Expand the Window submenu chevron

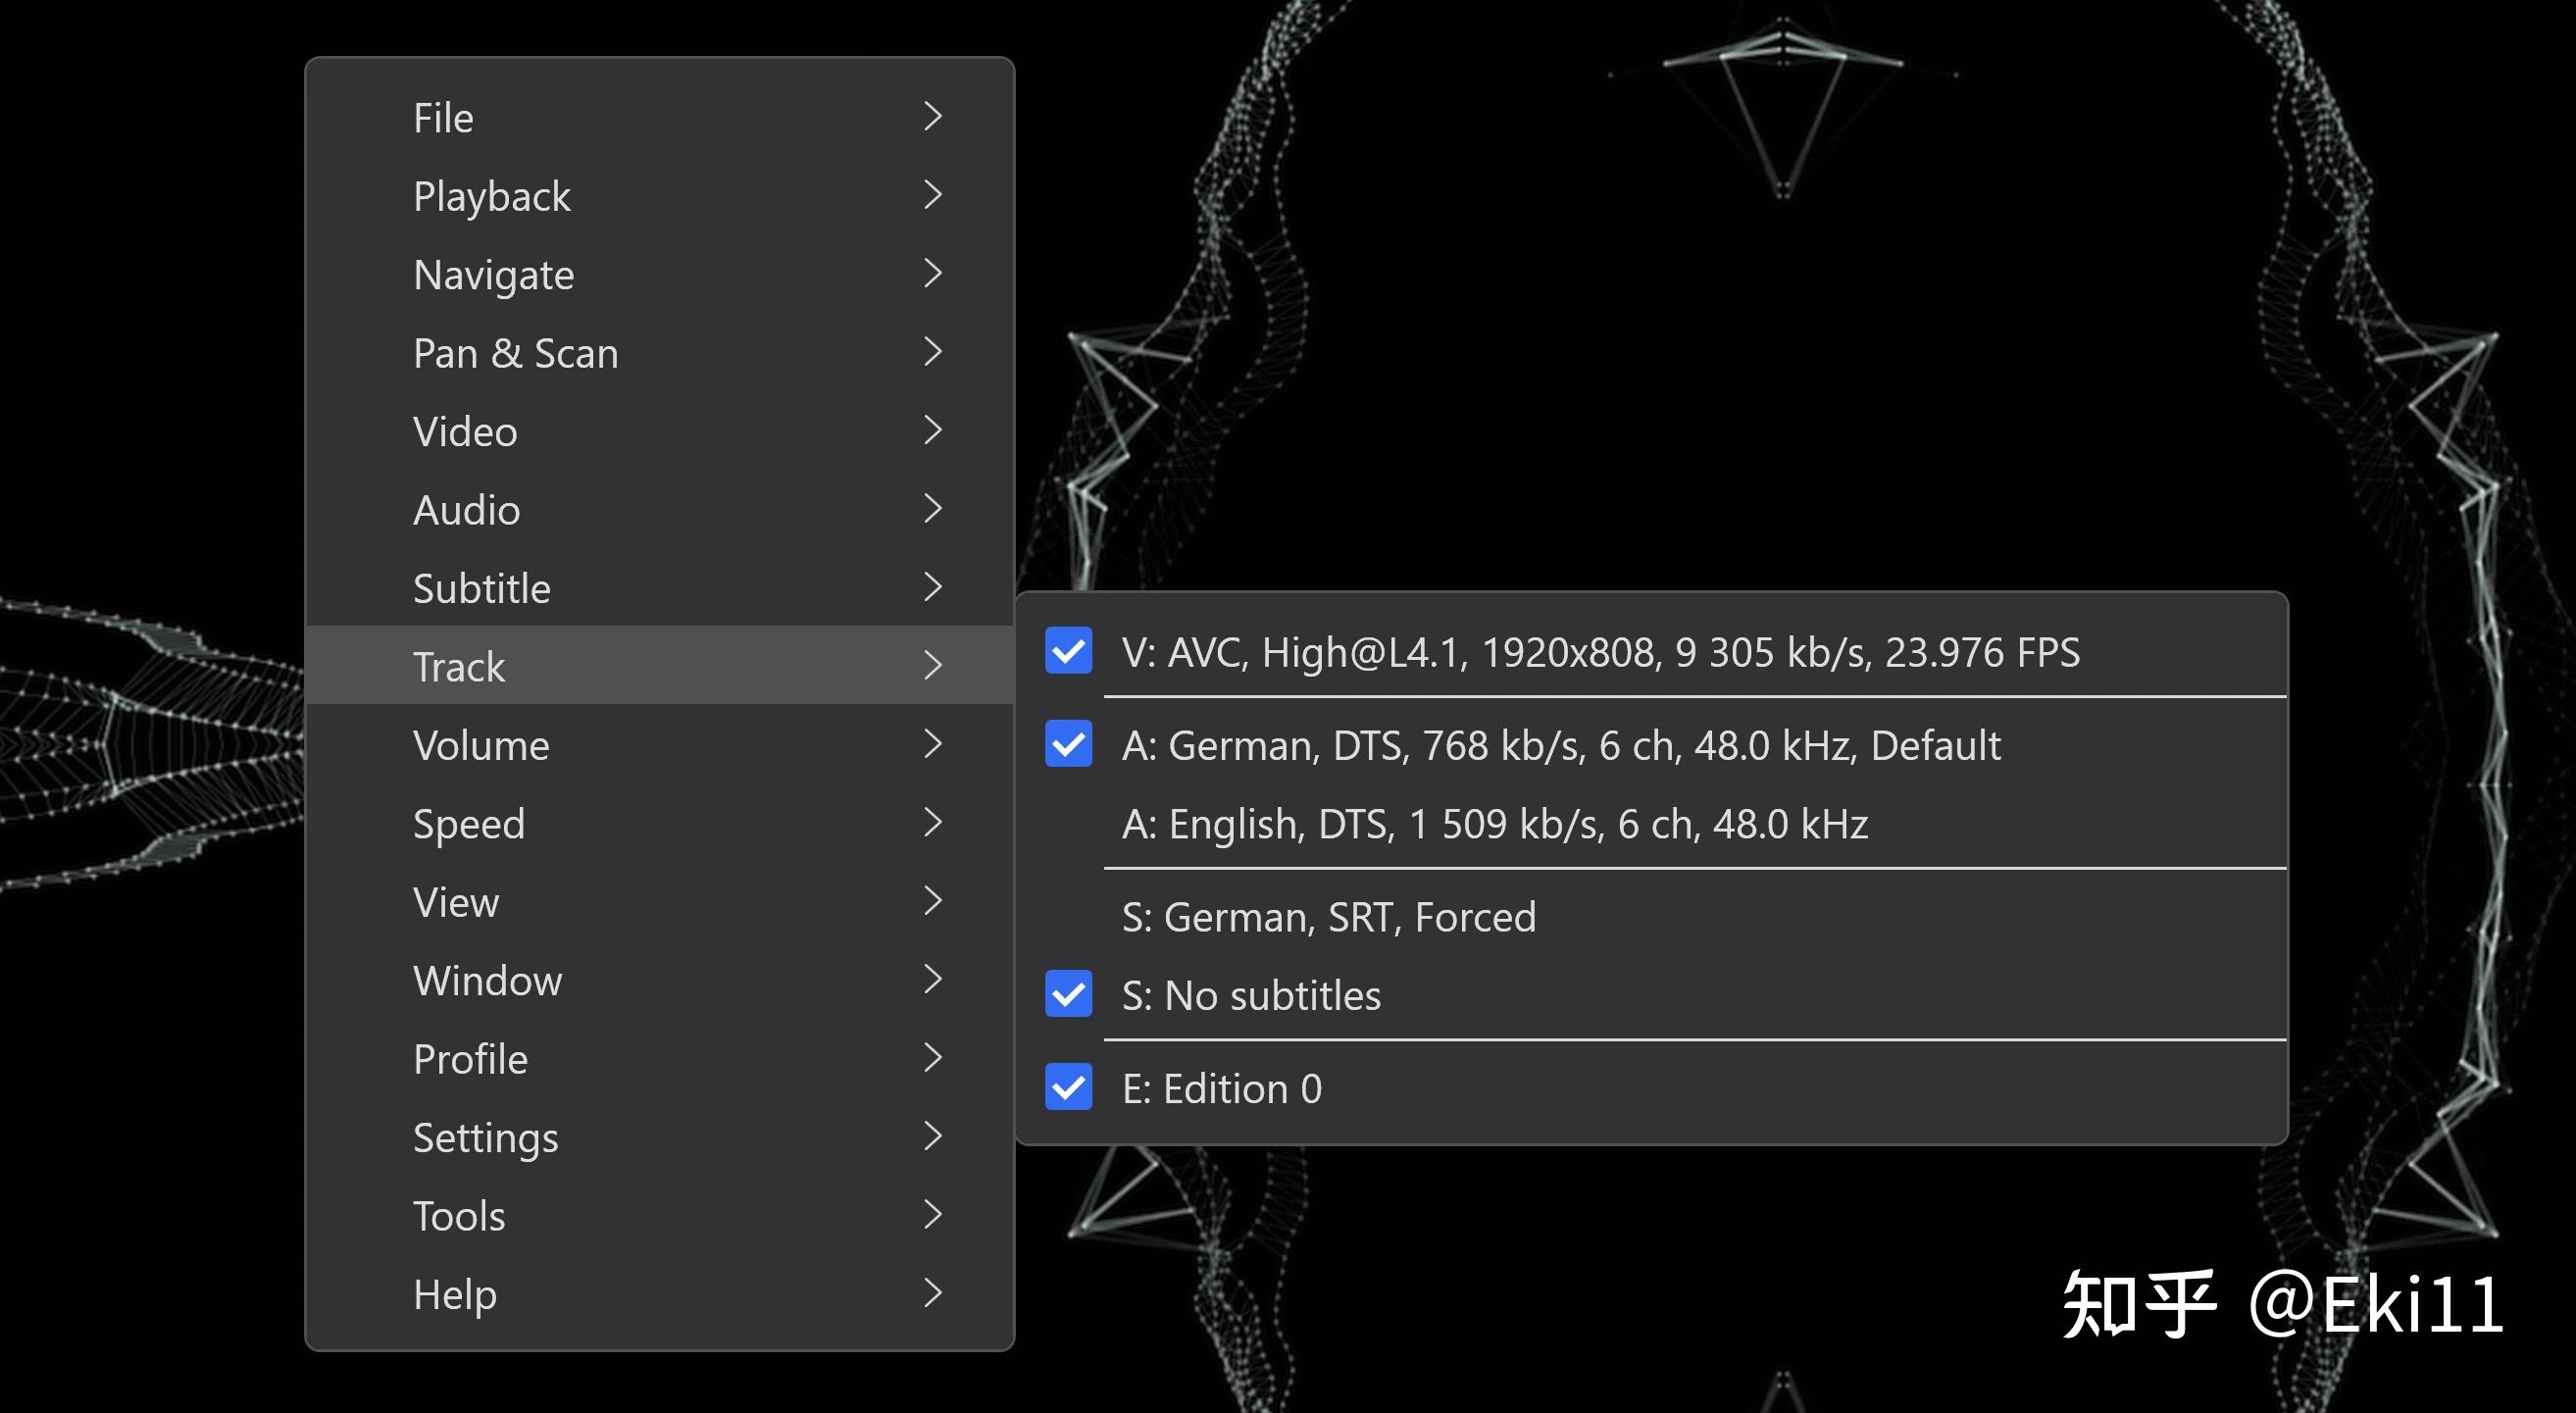932,979
